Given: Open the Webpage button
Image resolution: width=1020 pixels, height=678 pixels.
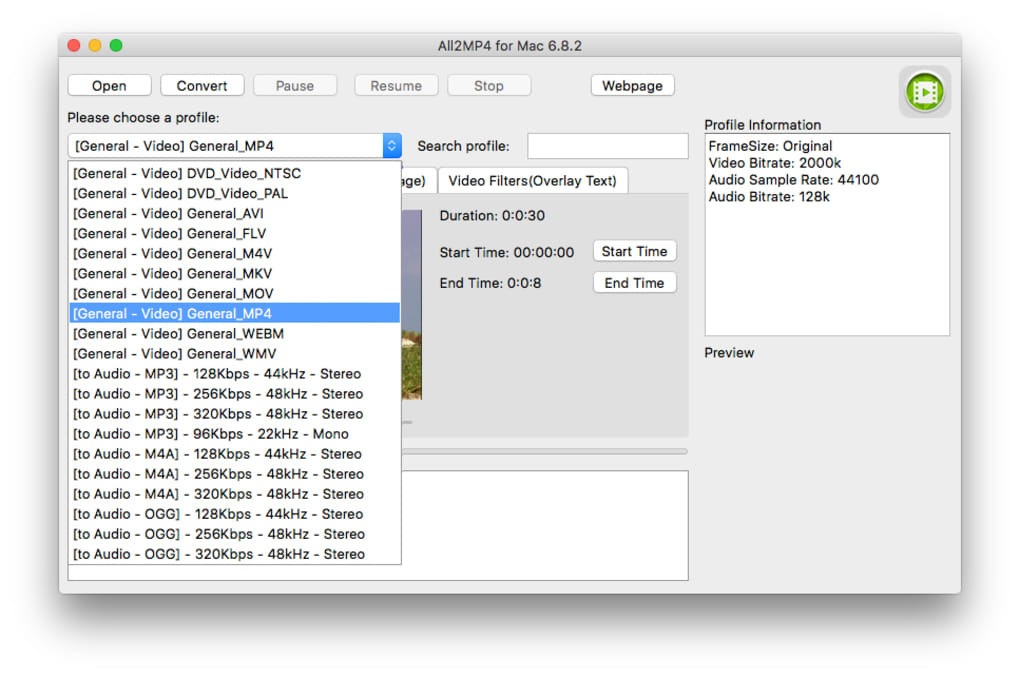Looking at the screenshot, I should click(632, 86).
